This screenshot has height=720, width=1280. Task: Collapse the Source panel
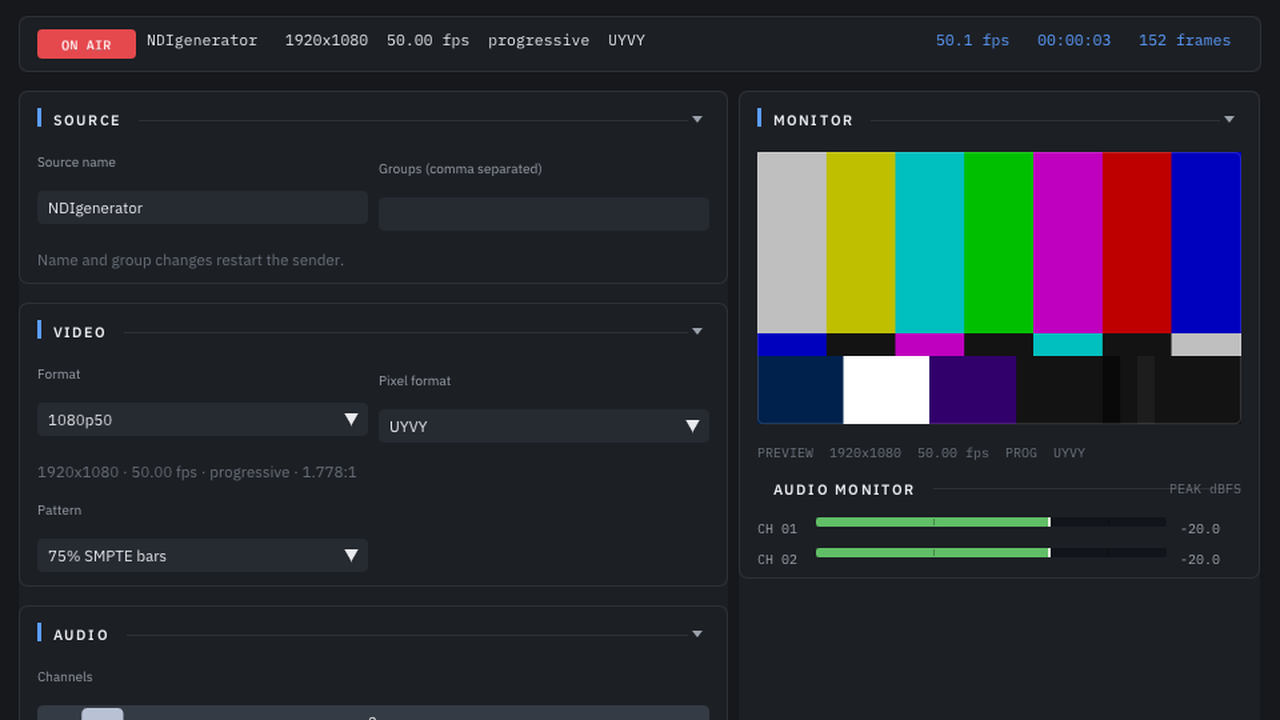pos(697,120)
